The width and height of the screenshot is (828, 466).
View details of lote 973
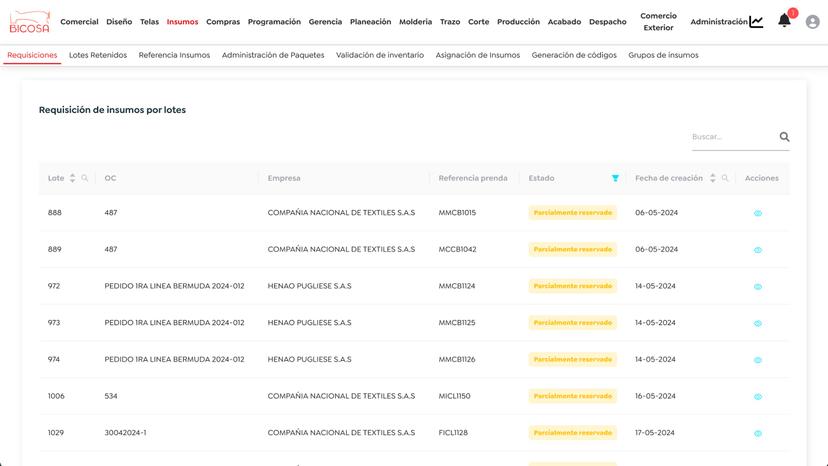(757, 323)
